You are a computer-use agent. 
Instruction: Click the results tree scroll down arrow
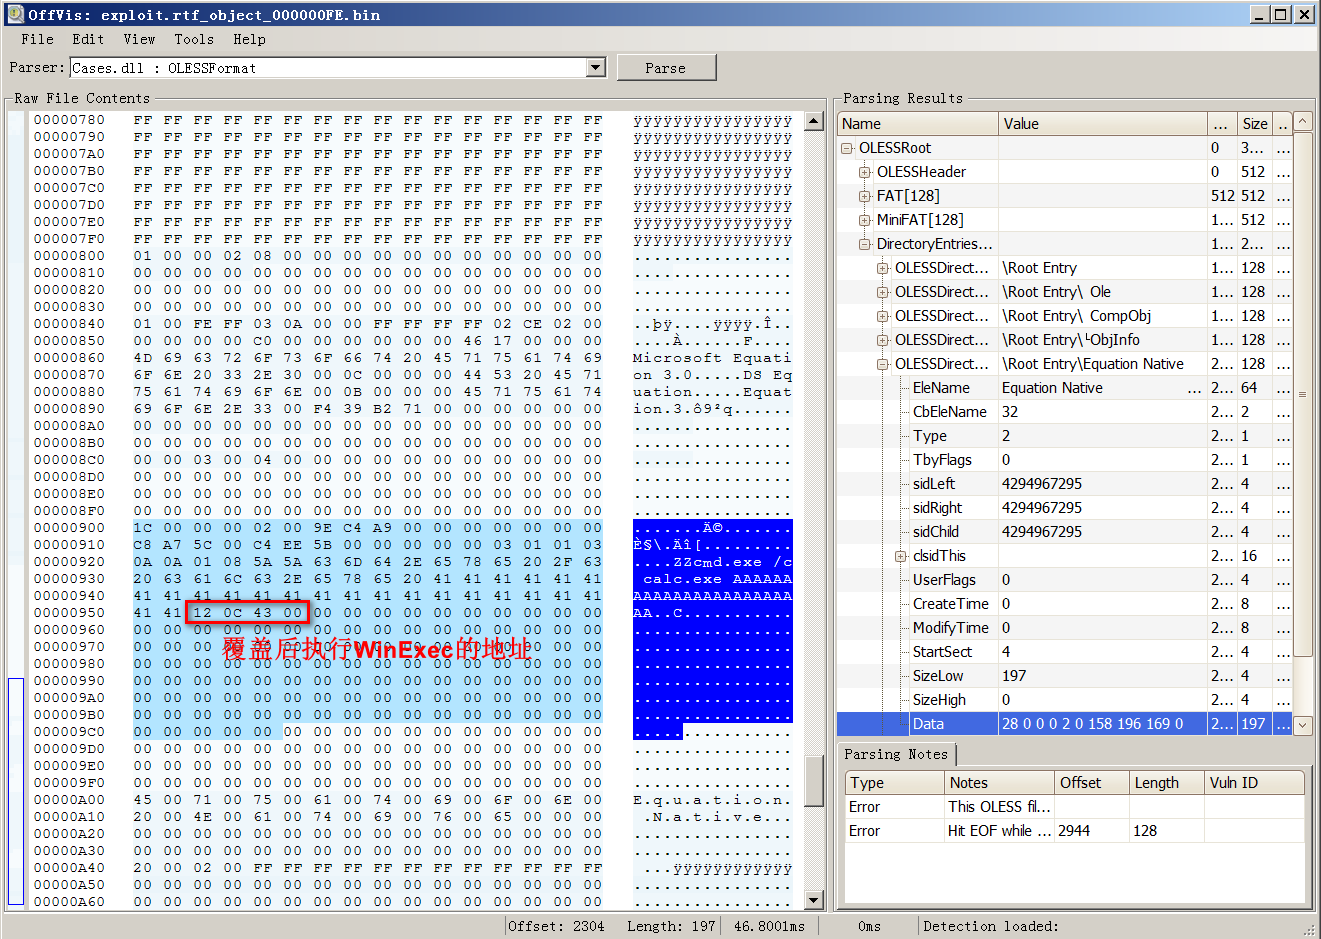(x=1302, y=725)
